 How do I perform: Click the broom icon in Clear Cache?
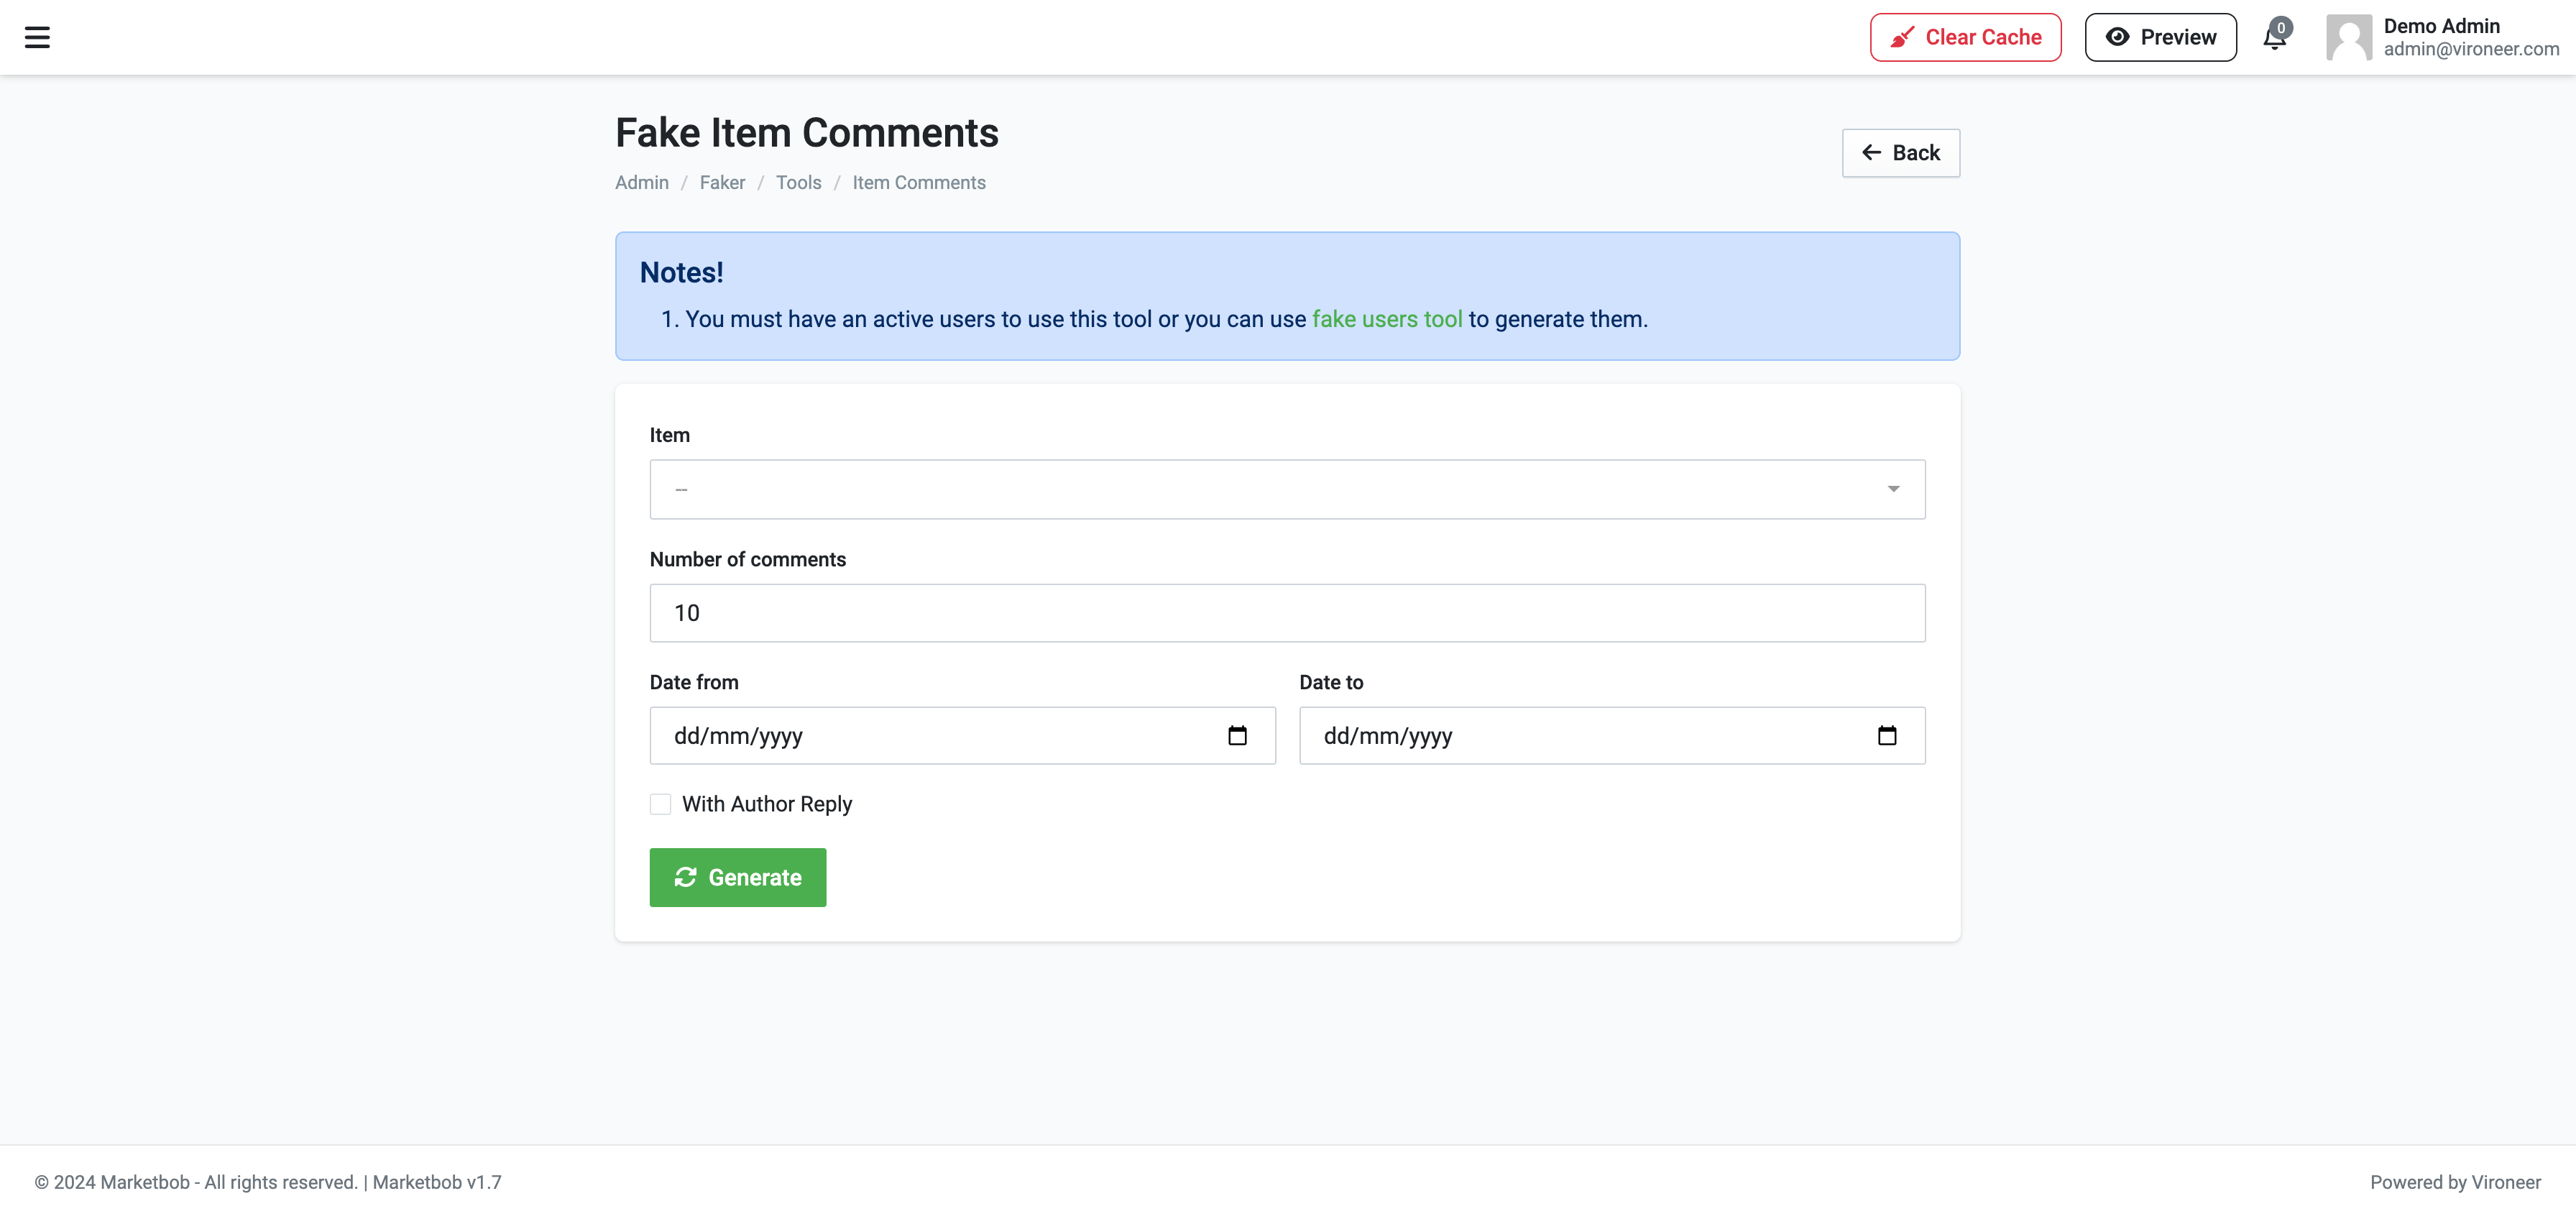click(1902, 37)
